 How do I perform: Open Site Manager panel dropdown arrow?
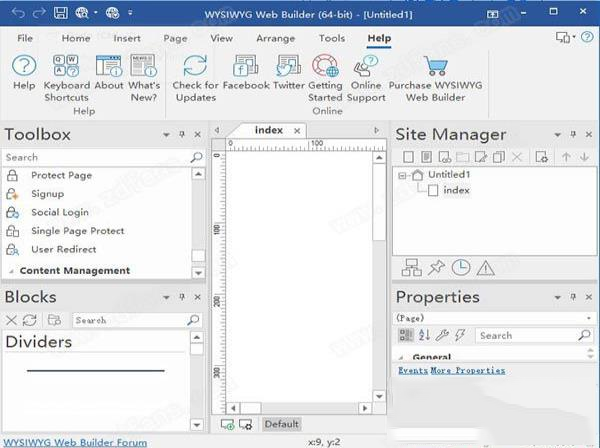(558, 135)
